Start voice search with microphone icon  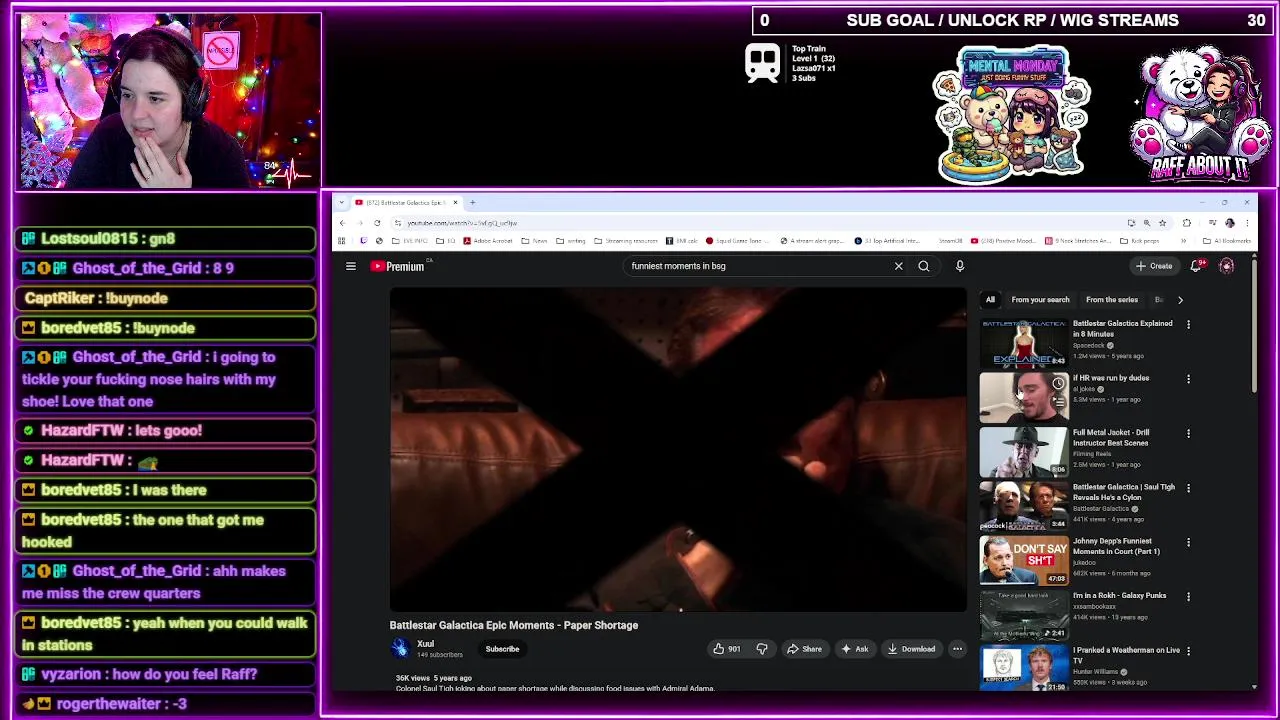960,266
